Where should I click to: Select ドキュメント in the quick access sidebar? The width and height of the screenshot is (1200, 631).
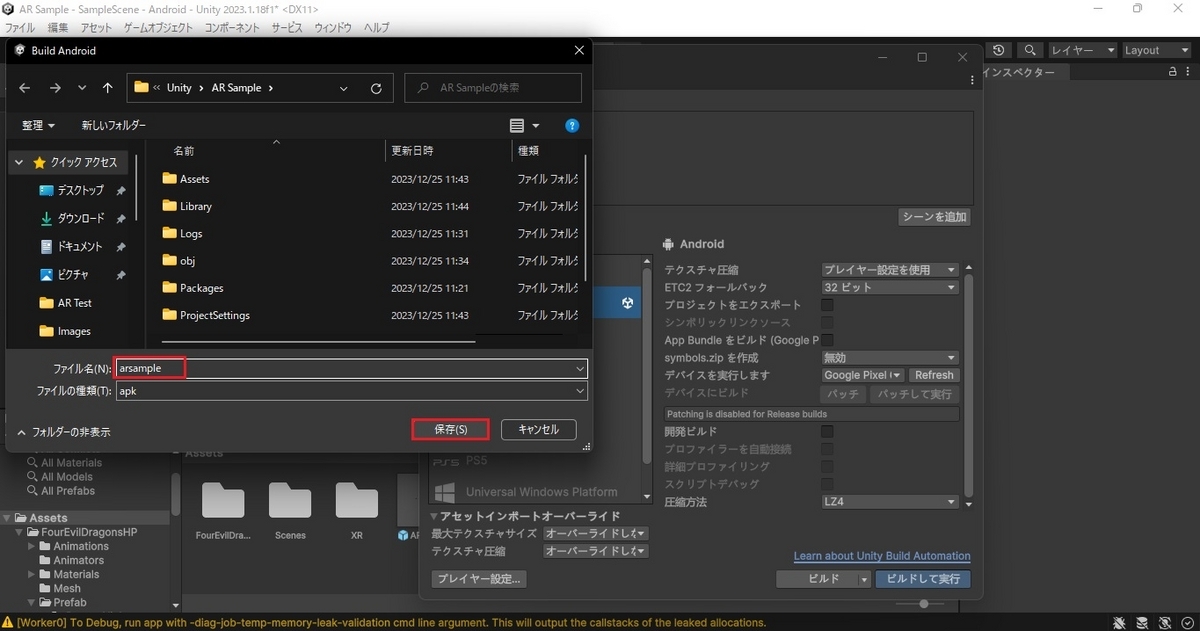coord(80,246)
